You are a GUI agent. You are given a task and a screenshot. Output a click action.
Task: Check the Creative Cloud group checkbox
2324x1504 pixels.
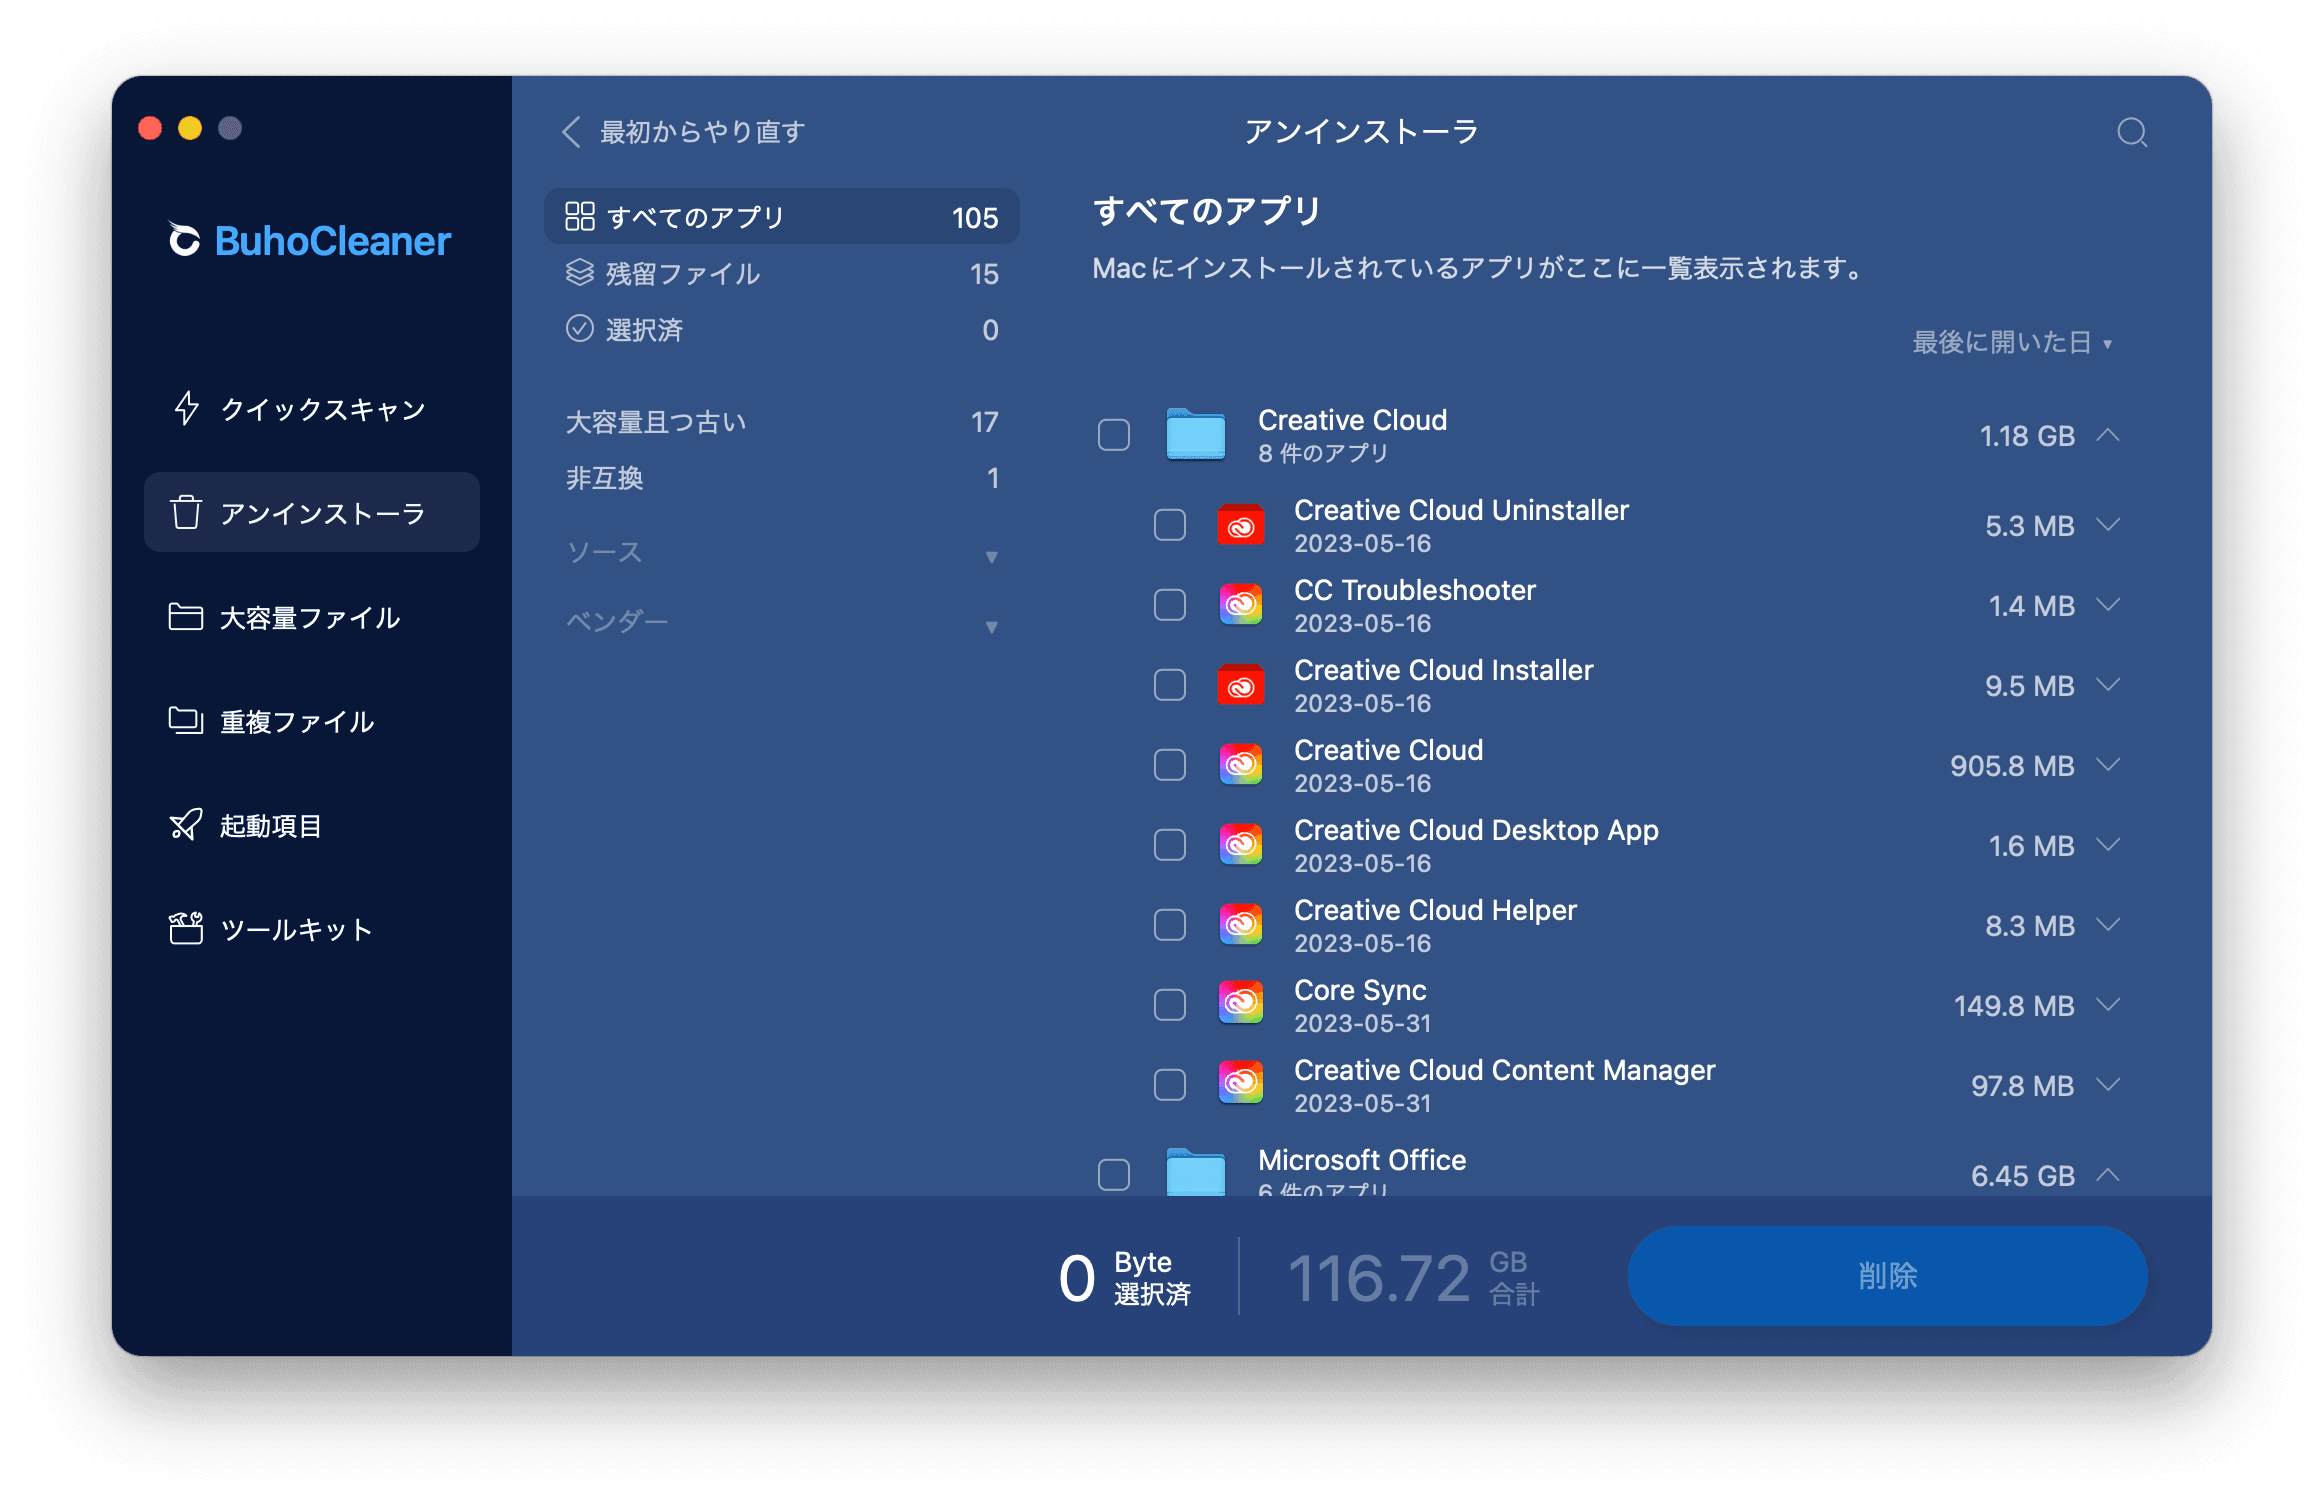tap(1112, 434)
